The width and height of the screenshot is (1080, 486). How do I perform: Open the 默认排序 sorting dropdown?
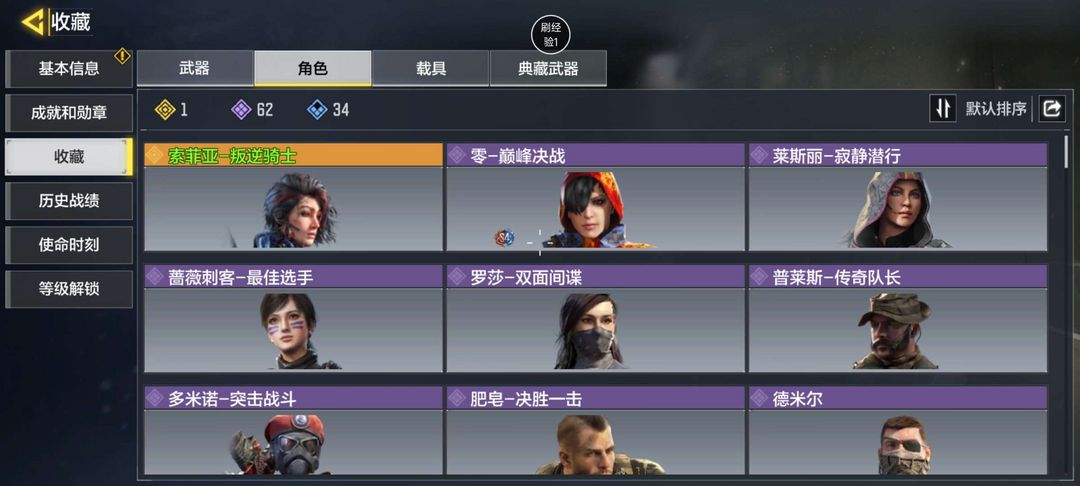point(996,109)
